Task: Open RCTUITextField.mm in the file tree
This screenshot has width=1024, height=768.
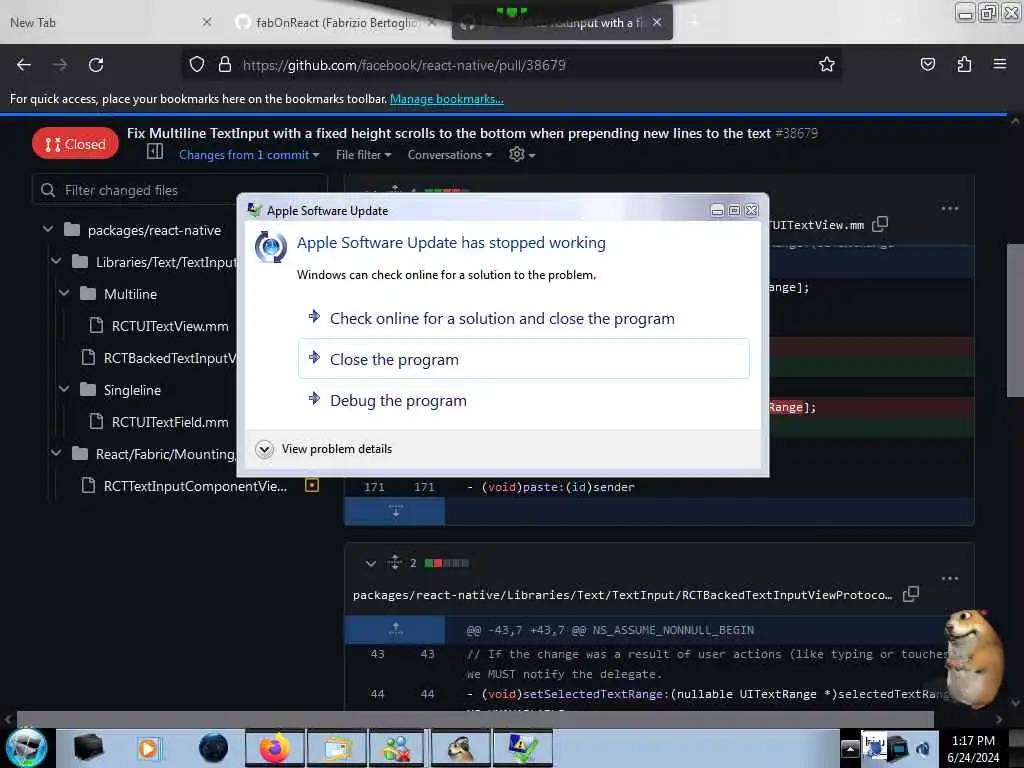Action: pos(170,422)
